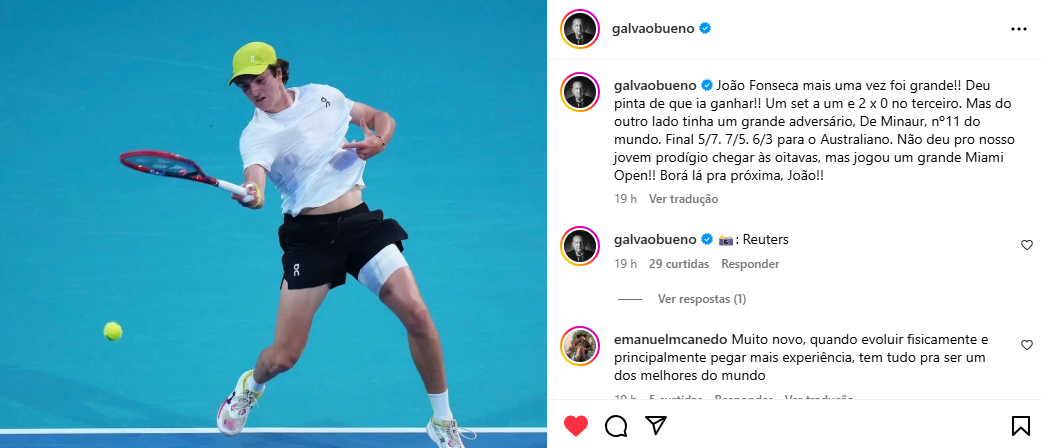Expand replies with Ver respostas (1)
This screenshot has width=1041, height=448.
tap(702, 299)
